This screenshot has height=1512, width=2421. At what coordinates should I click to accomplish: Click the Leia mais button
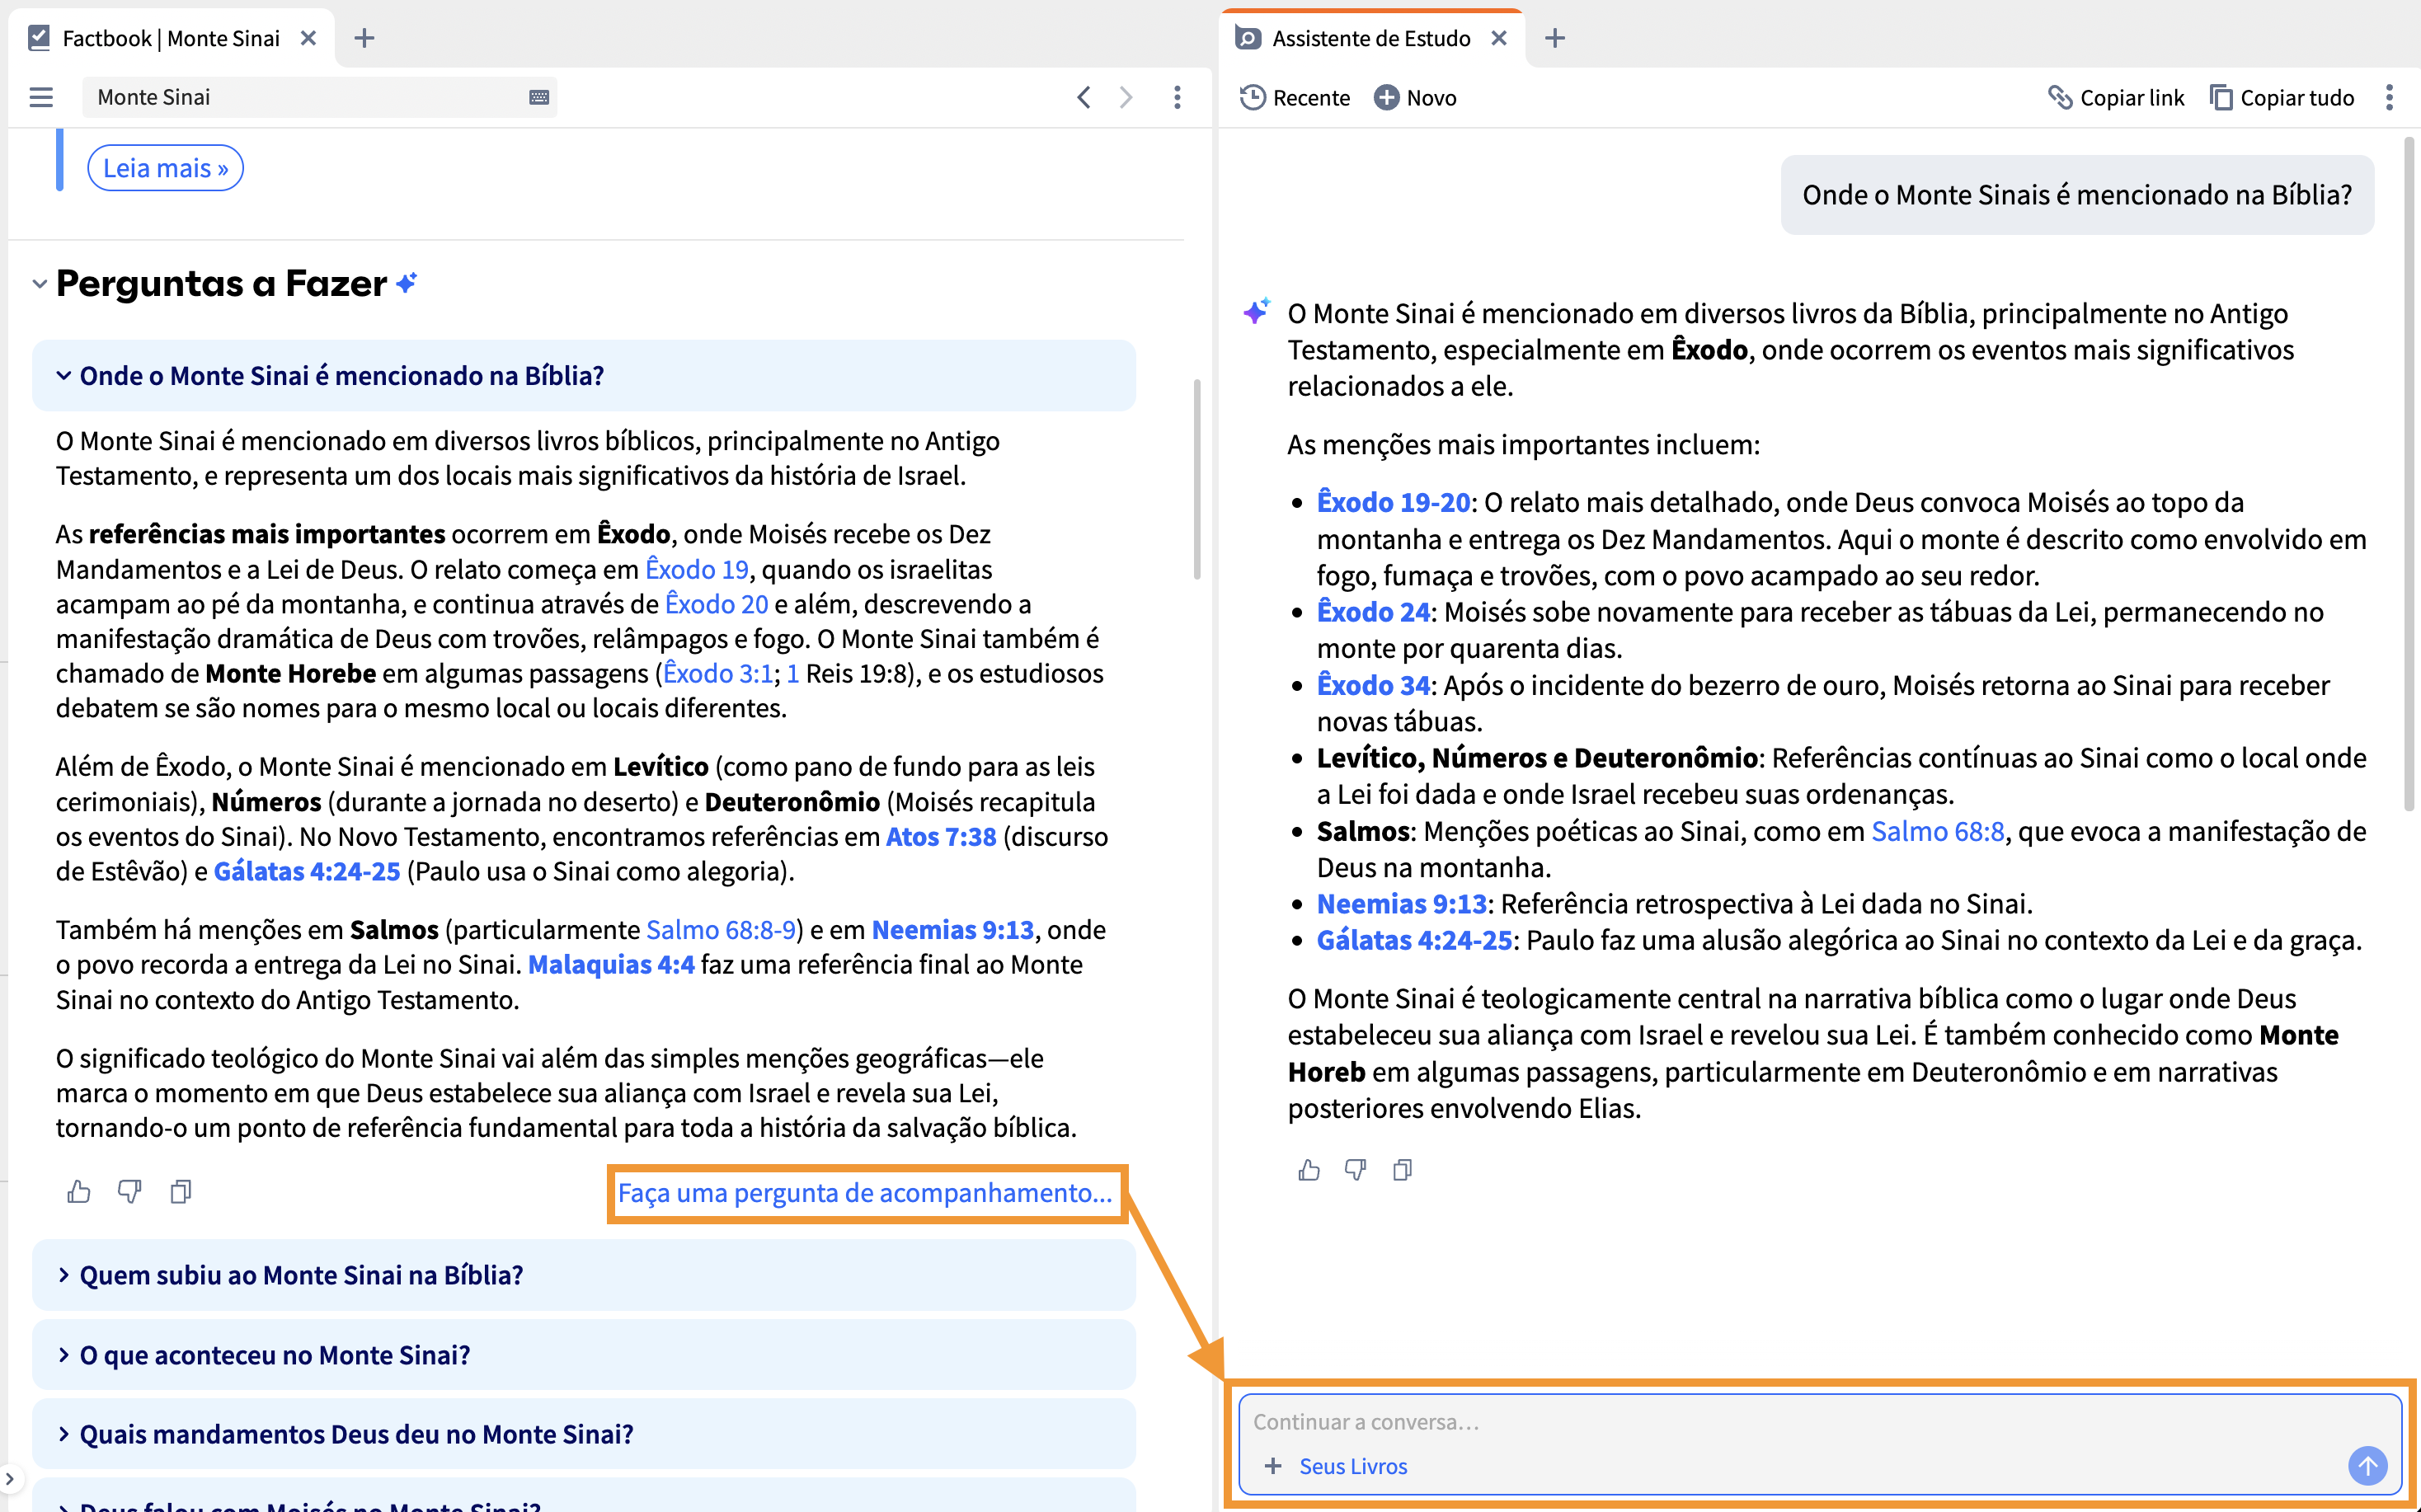point(165,168)
